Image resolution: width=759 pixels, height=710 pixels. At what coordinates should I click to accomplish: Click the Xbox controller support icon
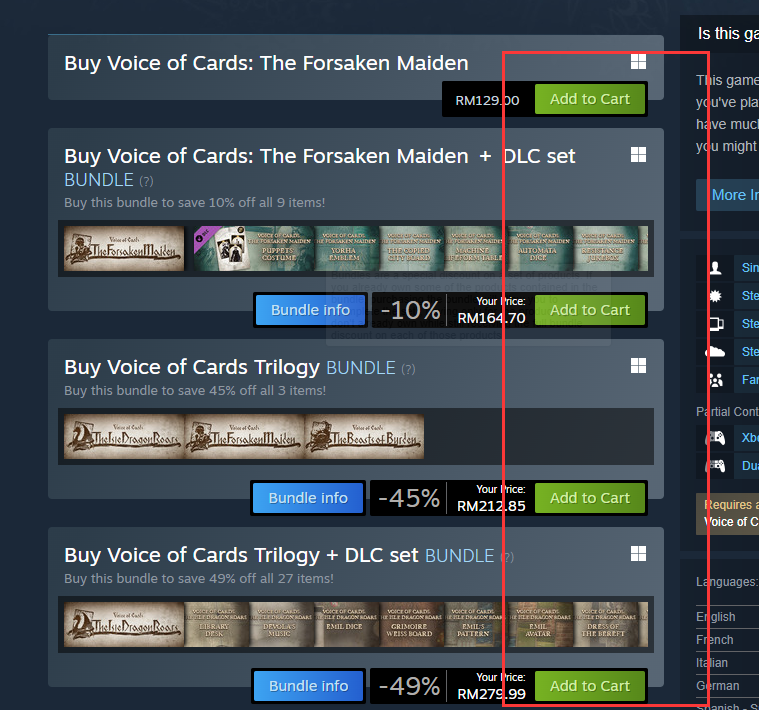pos(715,438)
